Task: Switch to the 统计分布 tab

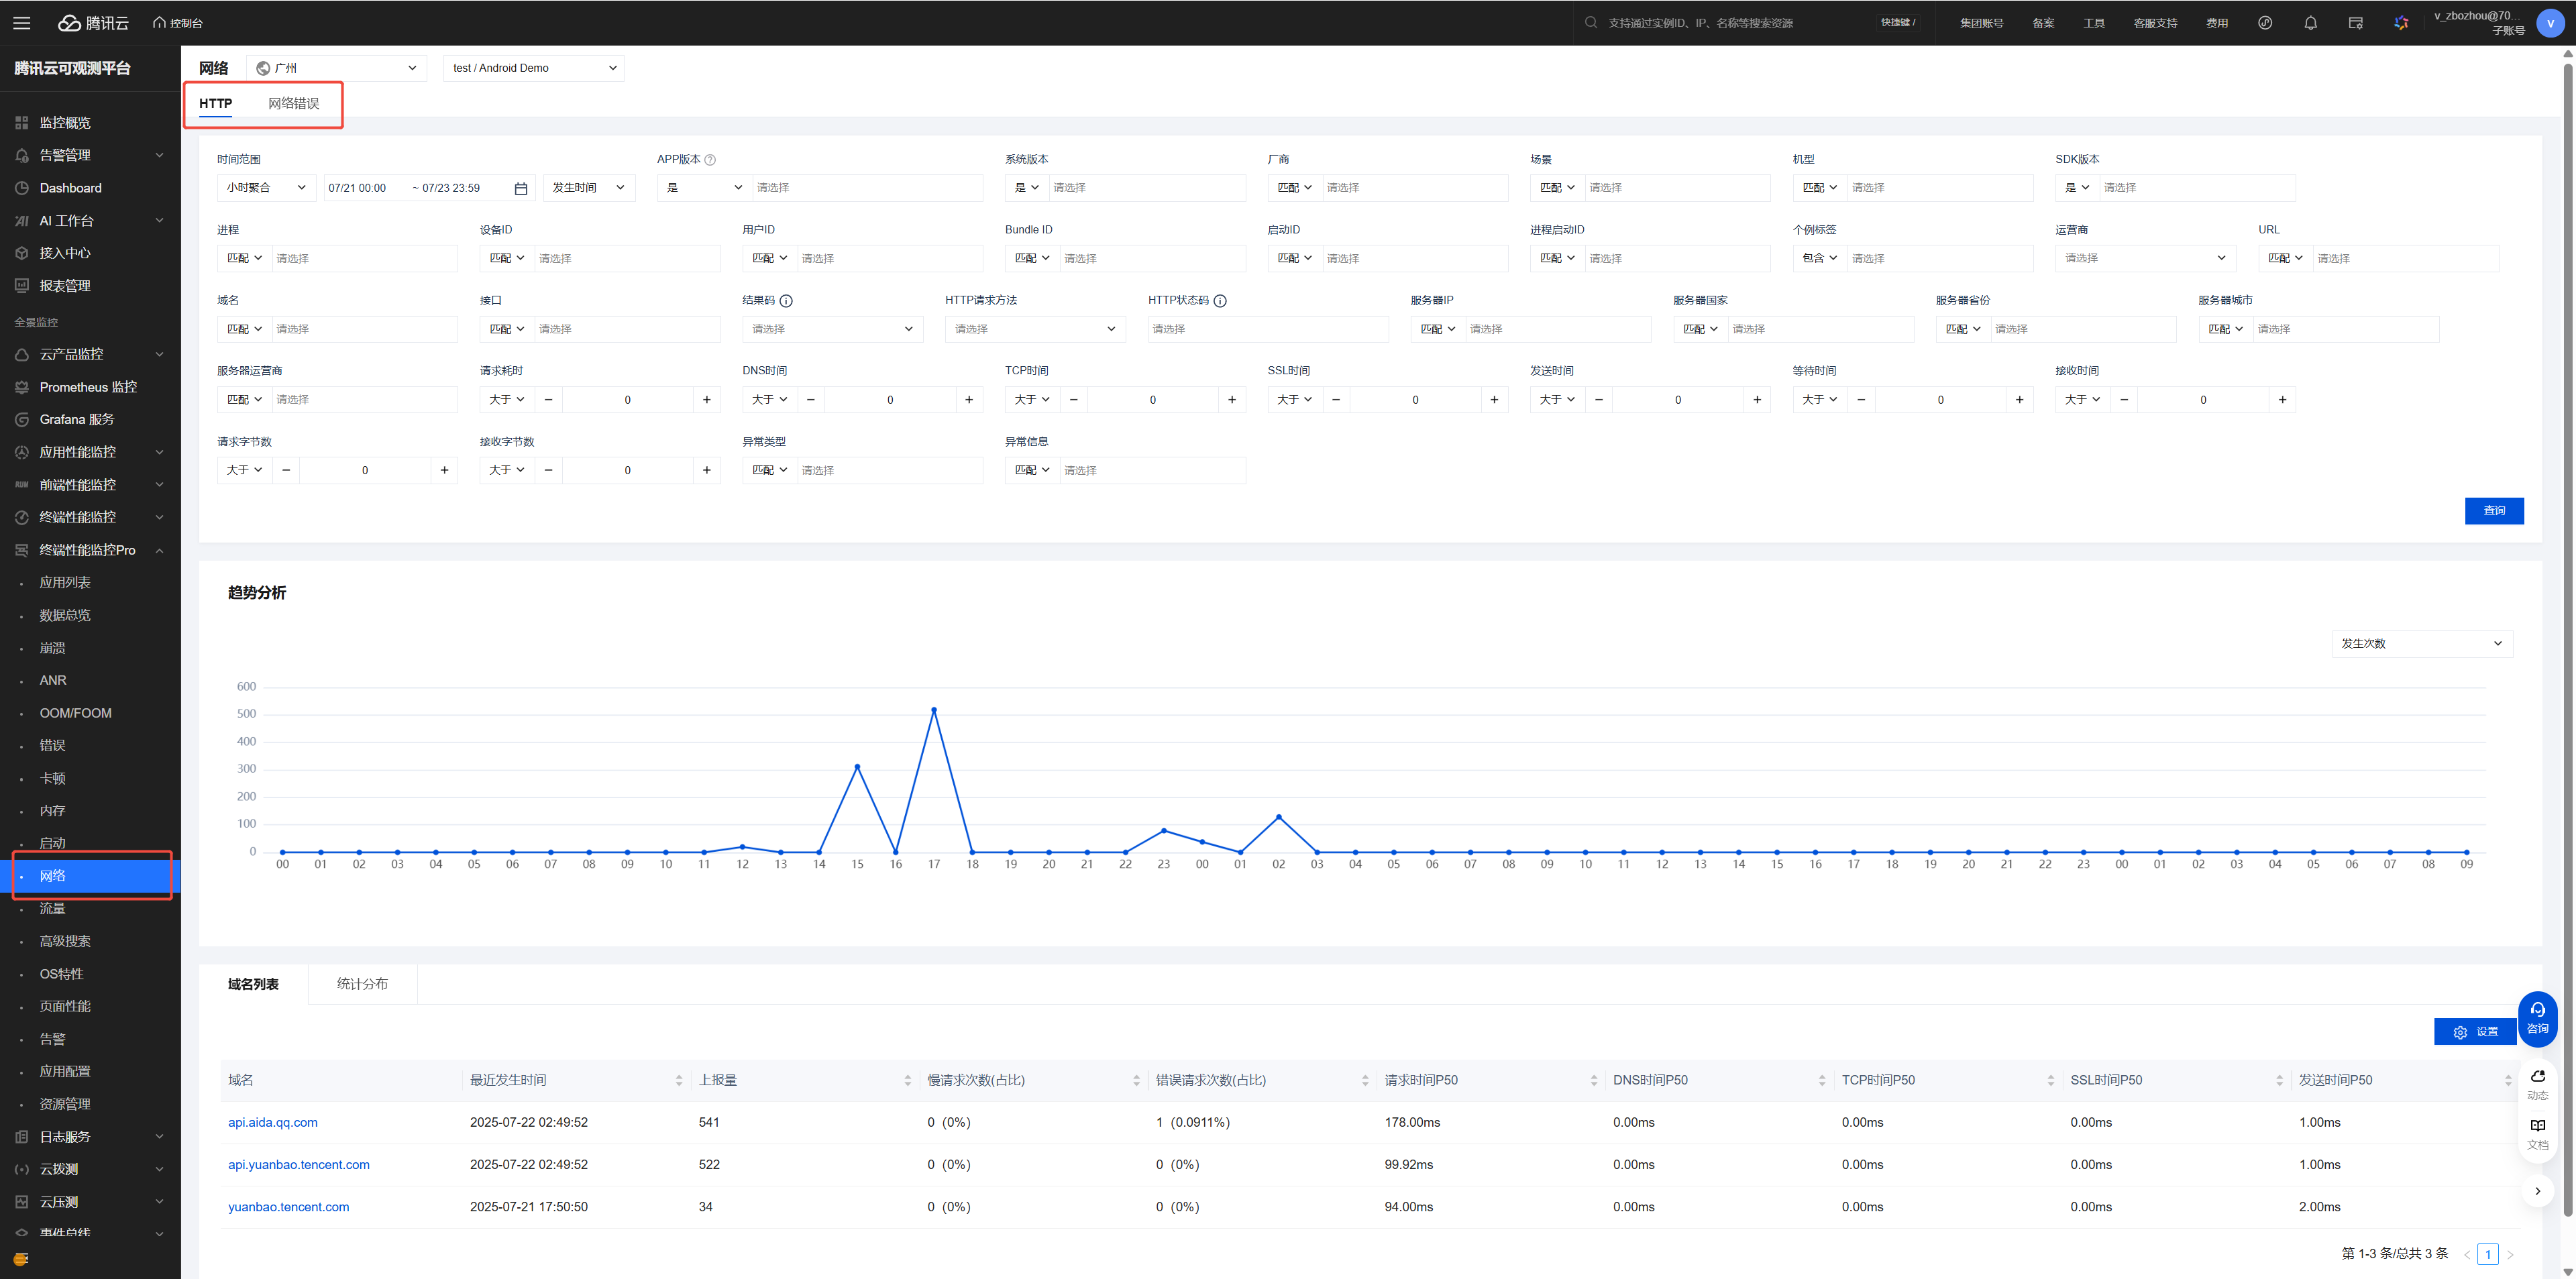Action: (x=362, y=984)
